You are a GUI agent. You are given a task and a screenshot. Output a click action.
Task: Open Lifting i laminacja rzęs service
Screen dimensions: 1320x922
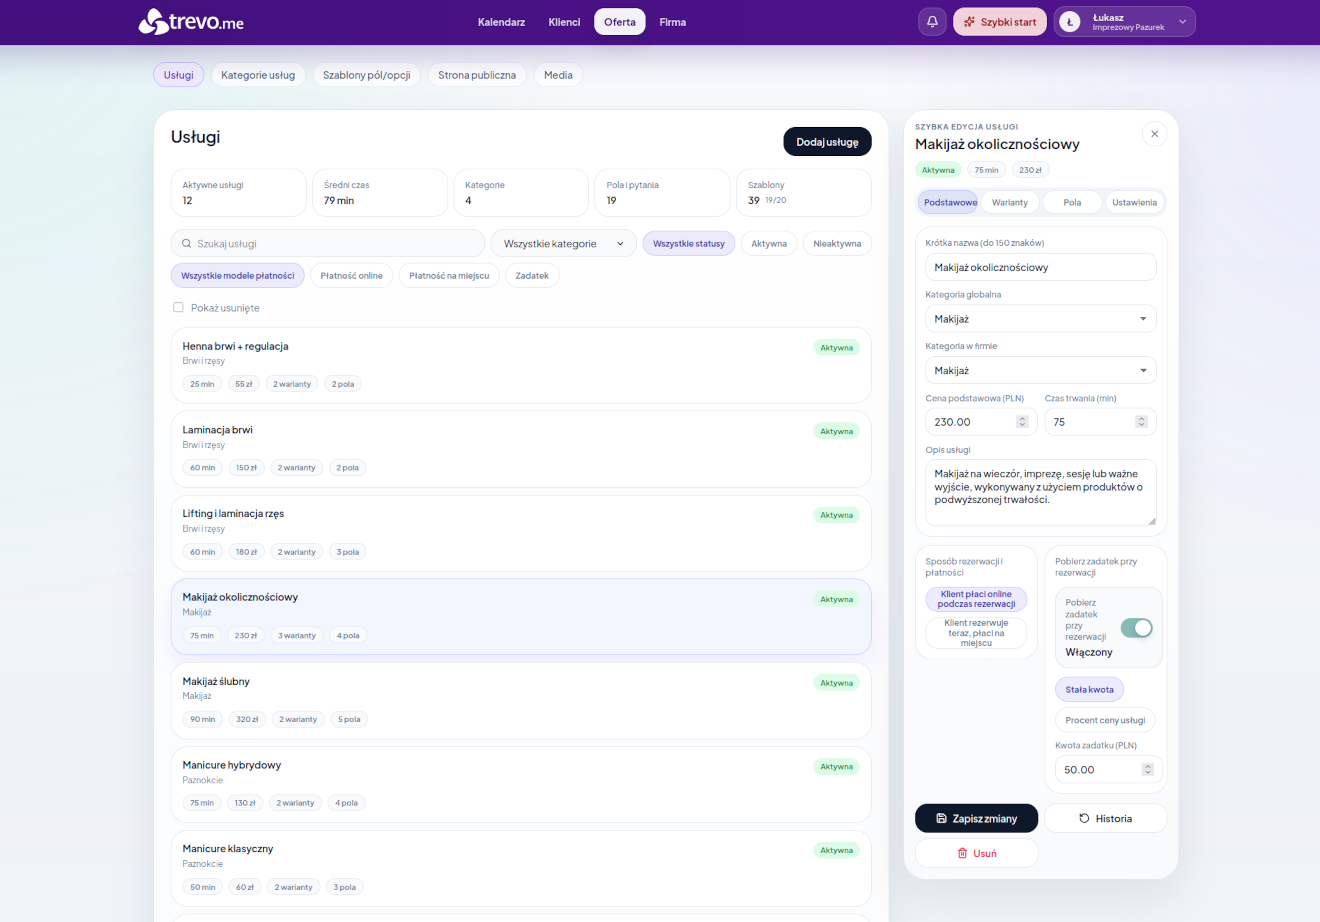click(x=521, y=533)
